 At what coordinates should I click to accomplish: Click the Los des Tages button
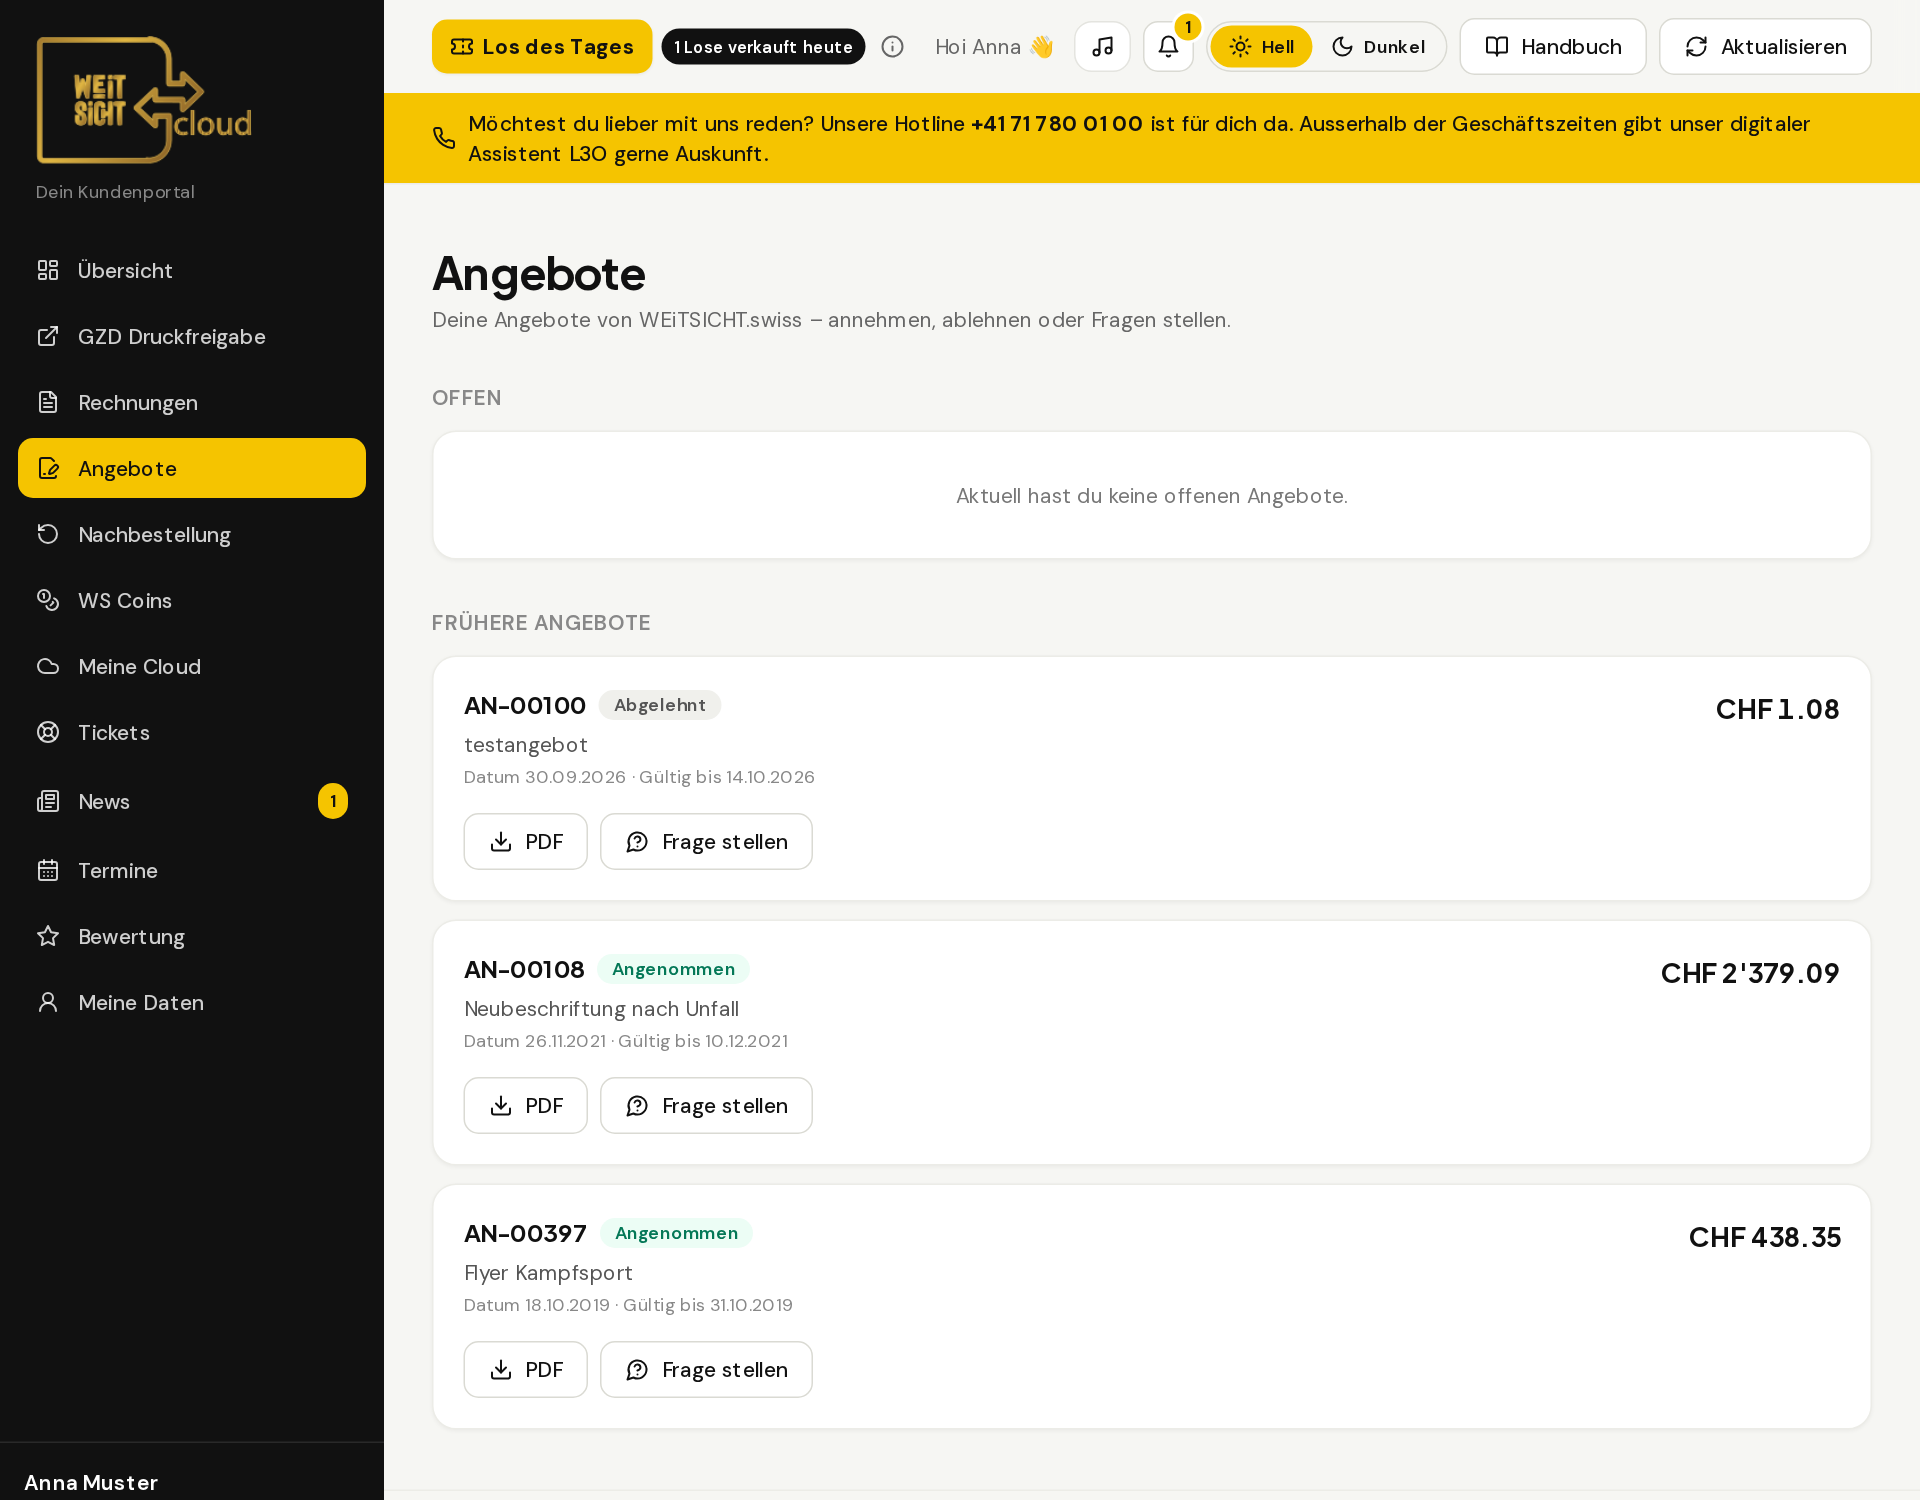click(542, 47)
